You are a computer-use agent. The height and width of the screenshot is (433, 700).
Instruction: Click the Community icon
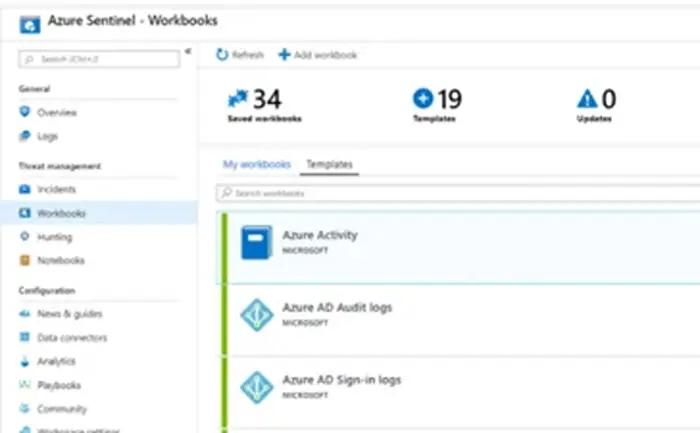(x=25, y=408)
